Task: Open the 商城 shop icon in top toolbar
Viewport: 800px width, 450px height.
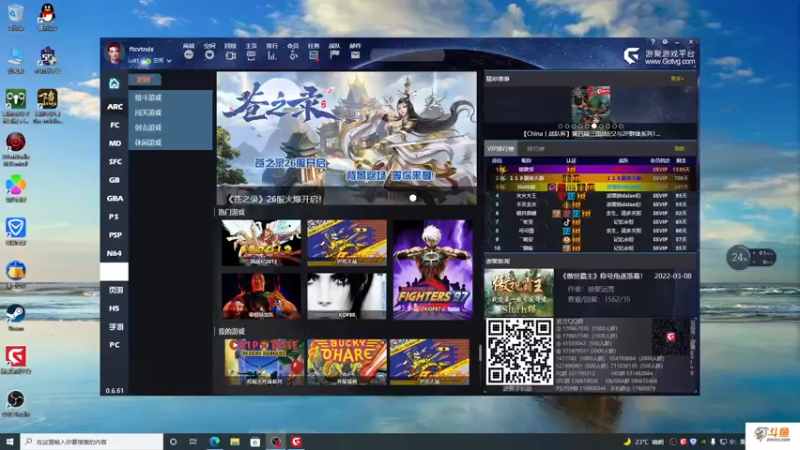Action: (x=189, y=55)
